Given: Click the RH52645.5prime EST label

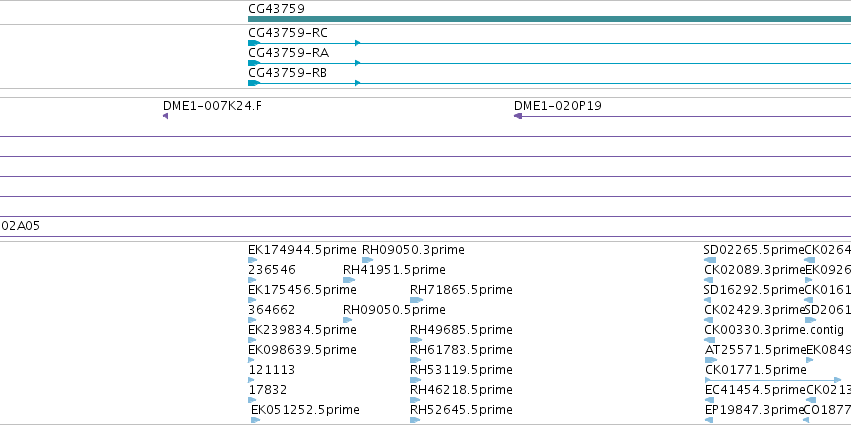Looking at the screenshot, I should 461,410.
